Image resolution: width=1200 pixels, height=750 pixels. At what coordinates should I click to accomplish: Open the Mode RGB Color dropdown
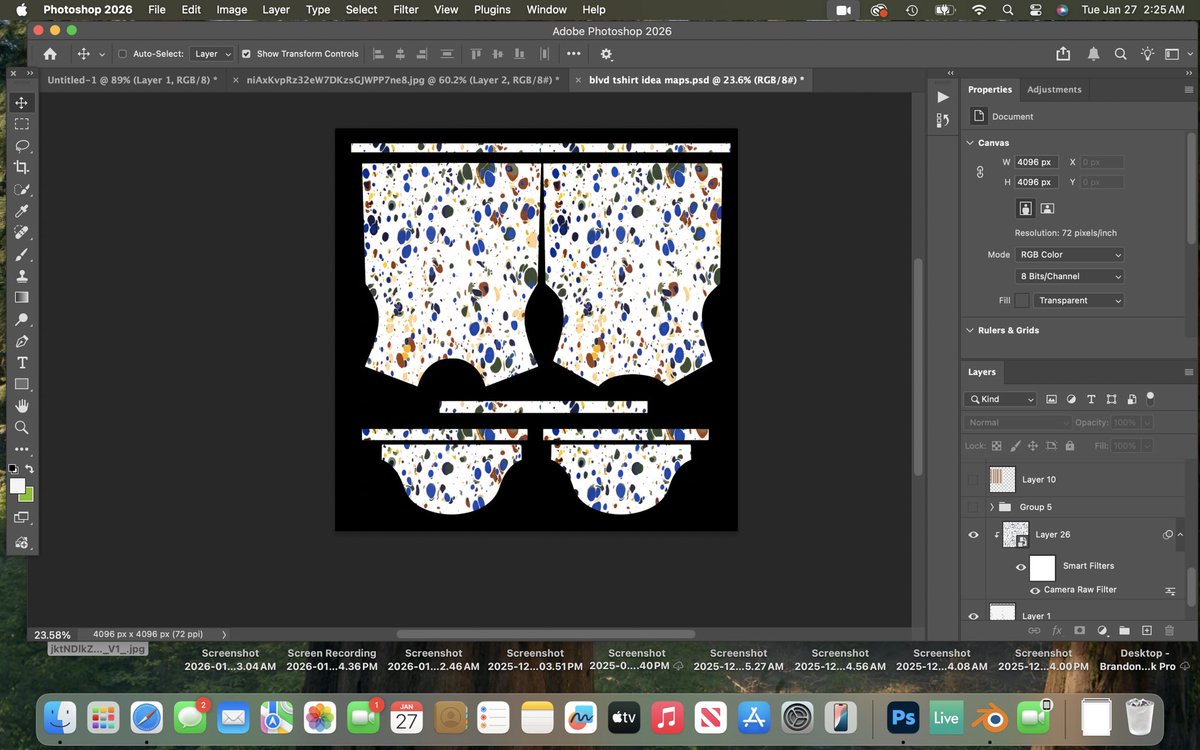[x=1069, y=254]
